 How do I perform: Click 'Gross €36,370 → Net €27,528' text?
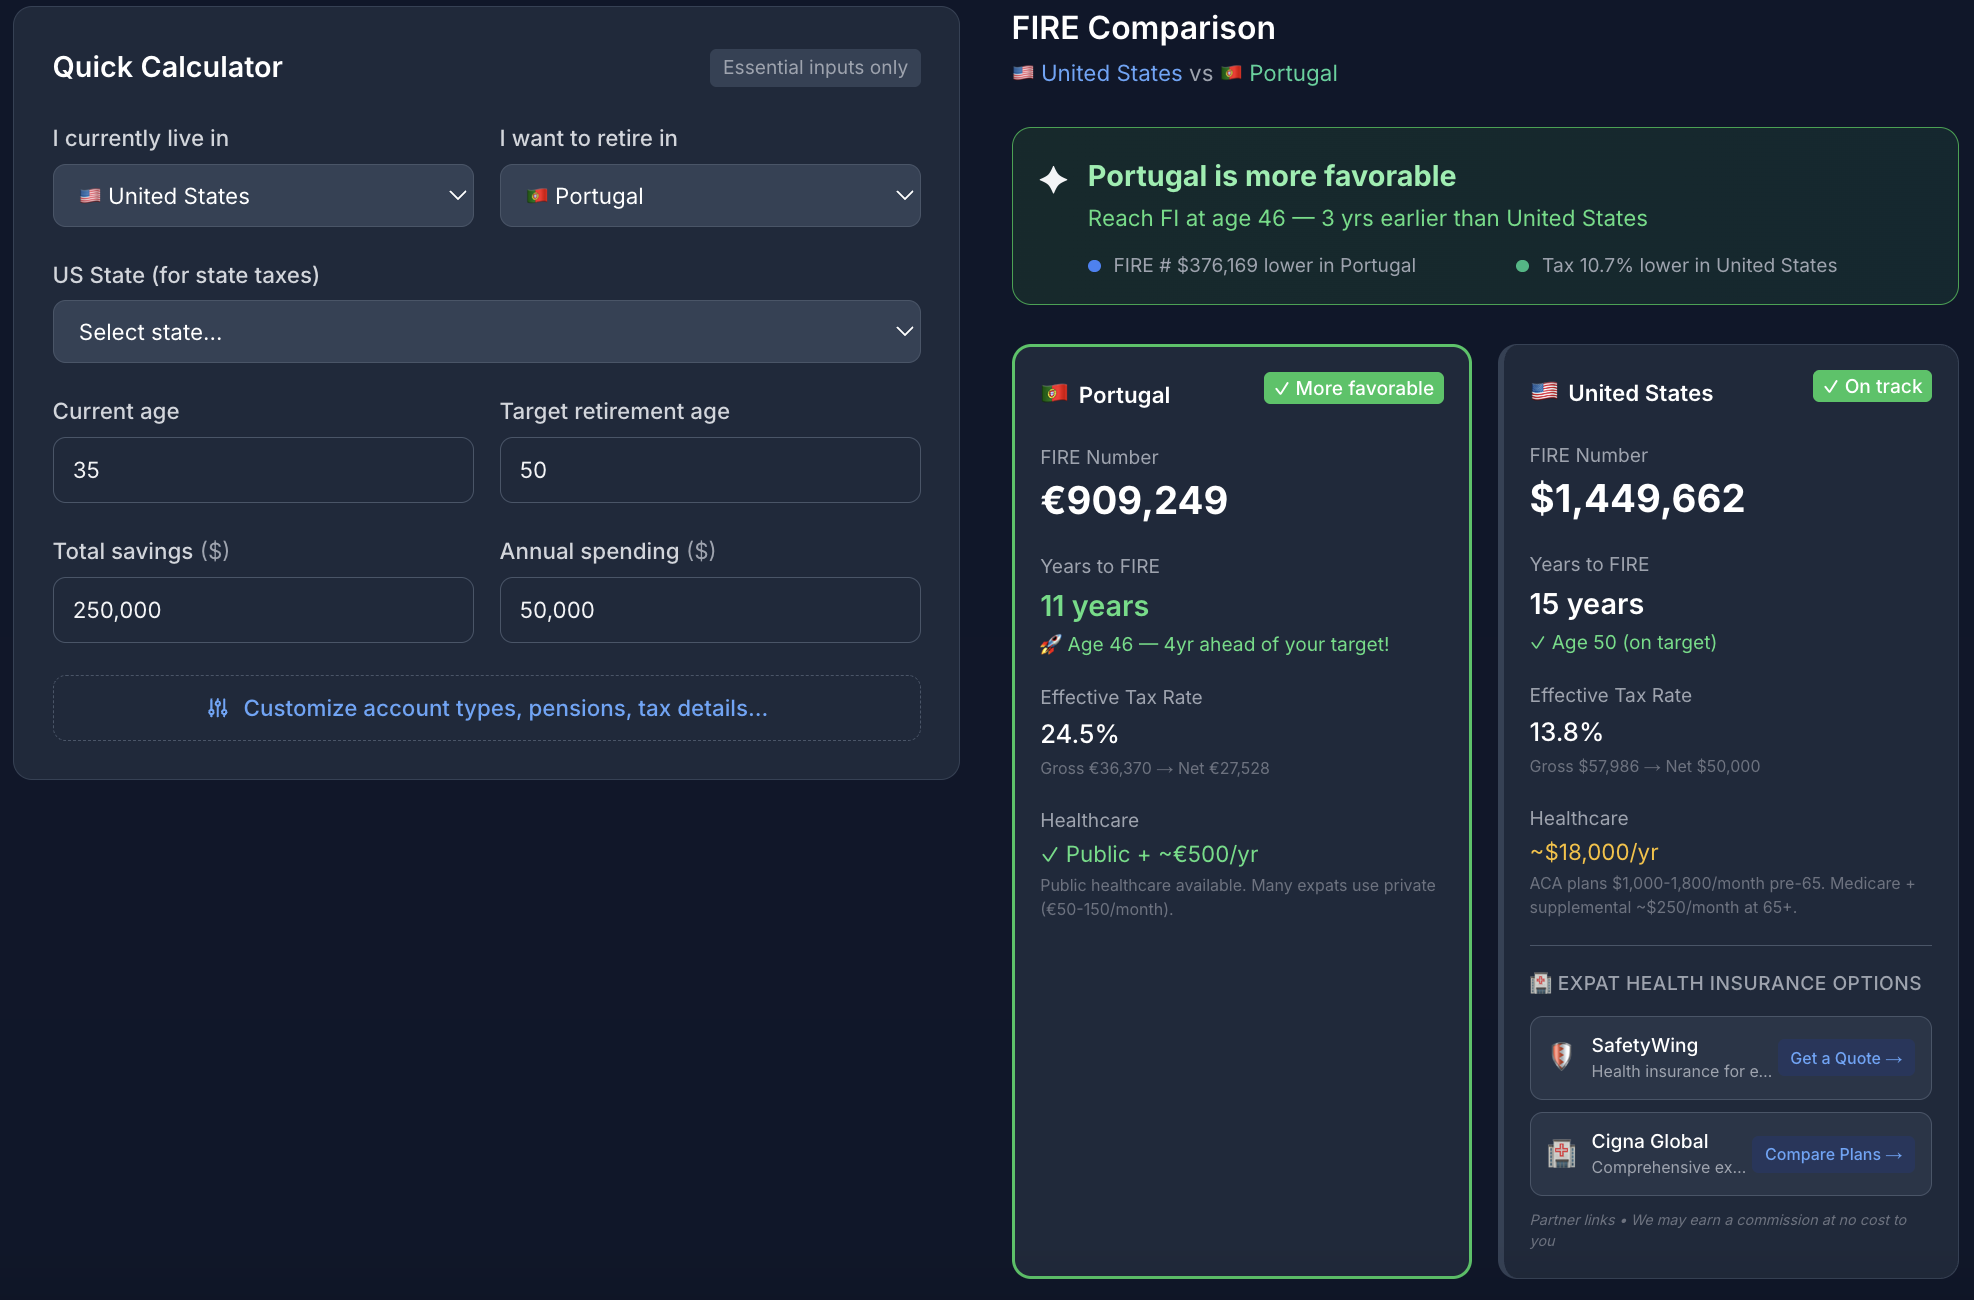click(x=1154, y=768)
